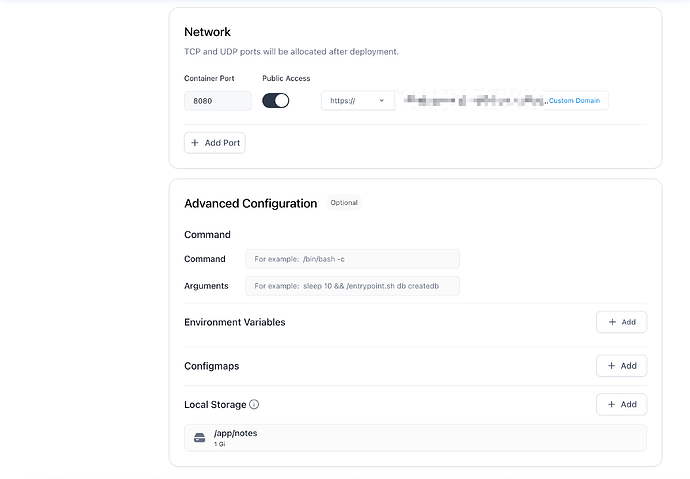Click the plus icon for Local Storage
Image resolution: width=690 pixels, height=479 pixels.
(611, 404)
